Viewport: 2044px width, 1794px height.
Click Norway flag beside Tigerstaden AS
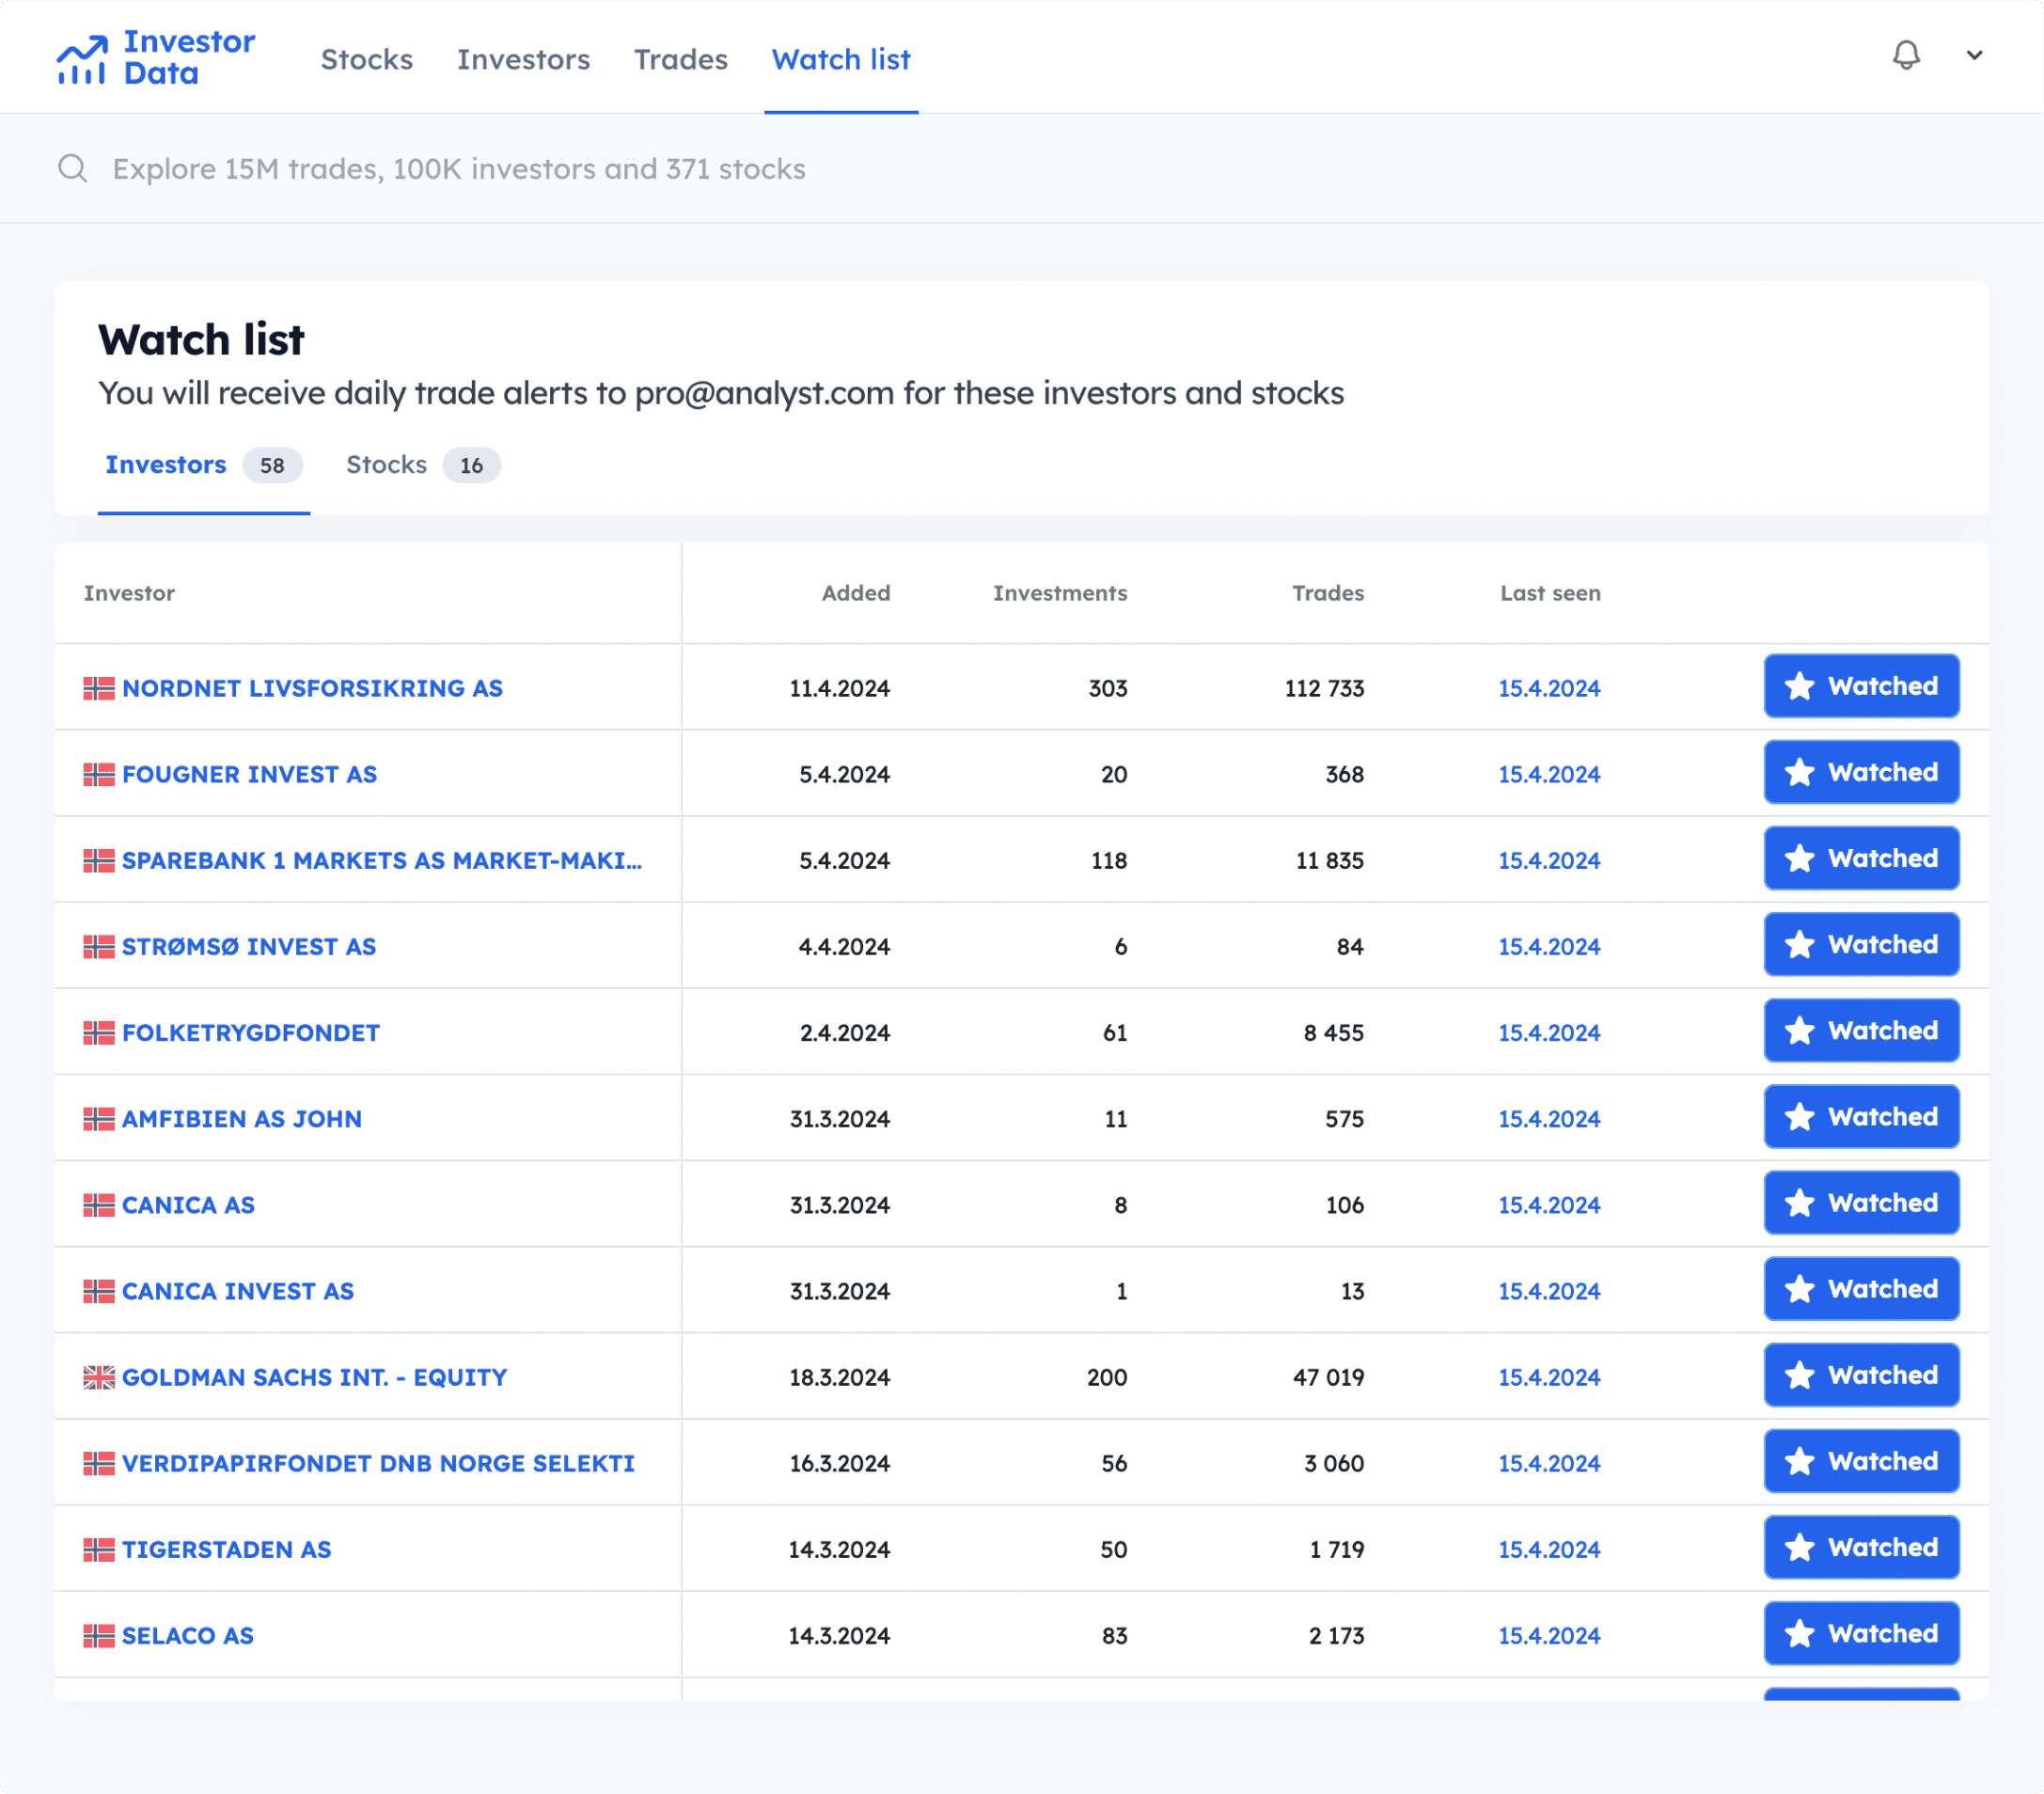click(x=98, y=1548)
